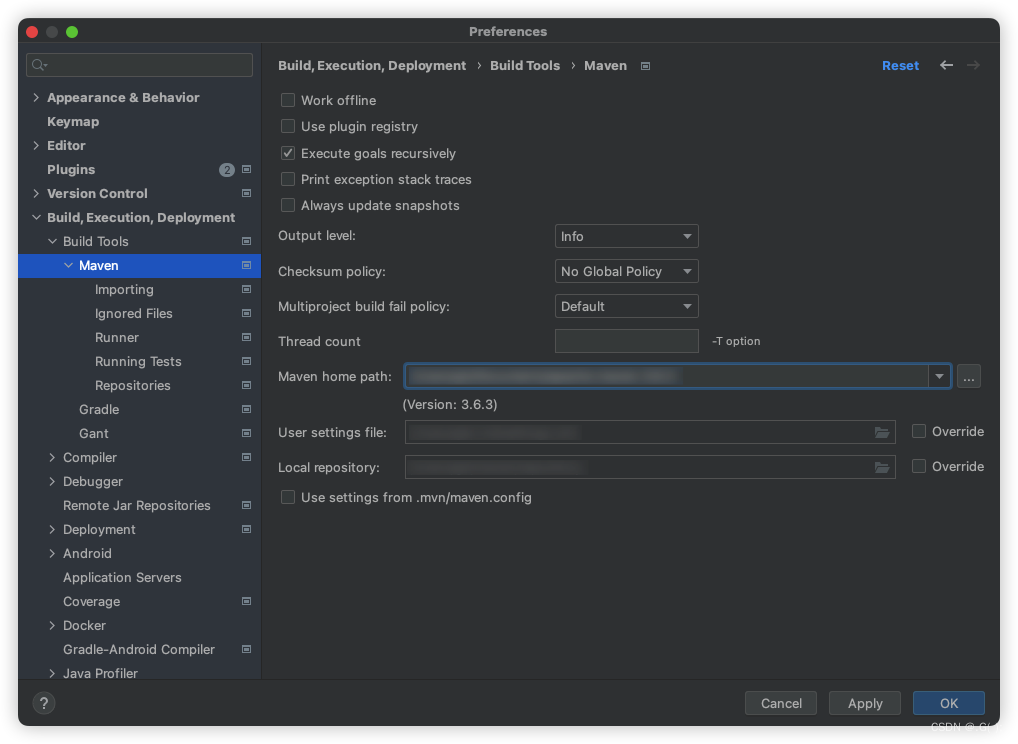Click the Thread count input field
This screenshot has height=744, width=1018.
(627, 341)
